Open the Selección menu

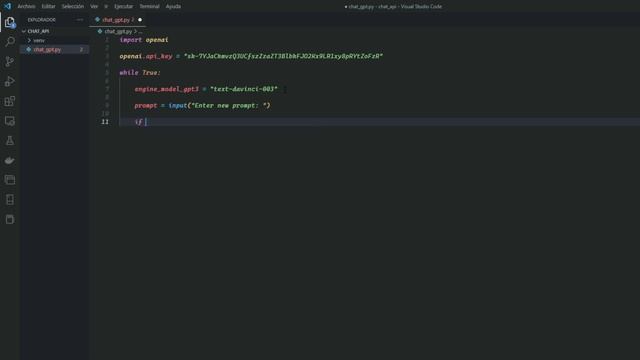73,7
